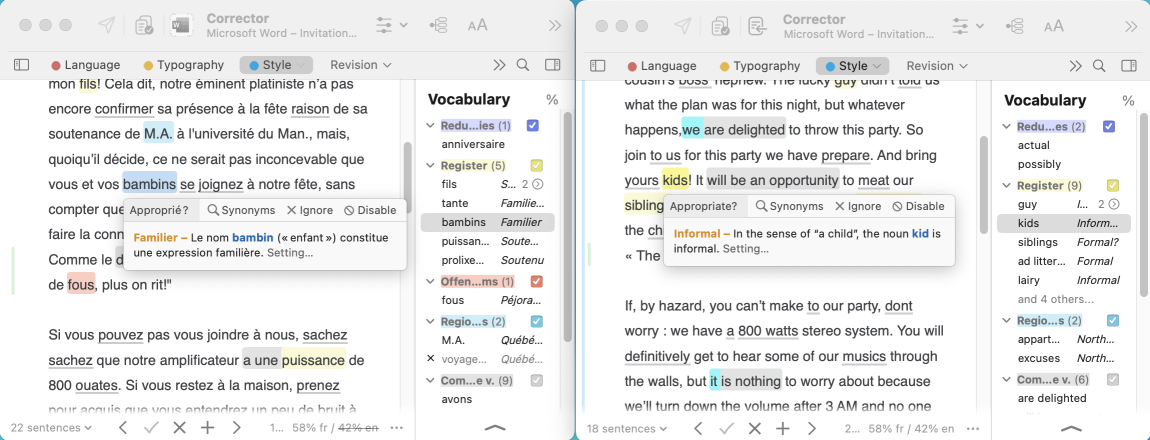Viewport: 1150px width, 440px height.
Task: Collapse the Redundancies group in French window
Action: pos(430,125)
